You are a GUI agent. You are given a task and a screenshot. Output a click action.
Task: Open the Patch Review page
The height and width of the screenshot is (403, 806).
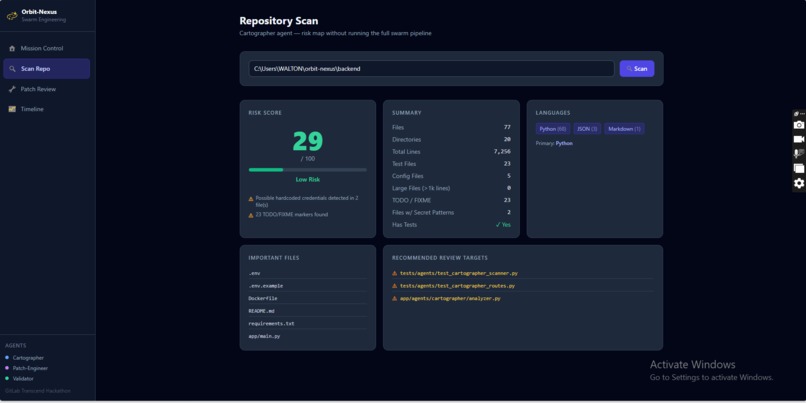(x=47, y=89)
